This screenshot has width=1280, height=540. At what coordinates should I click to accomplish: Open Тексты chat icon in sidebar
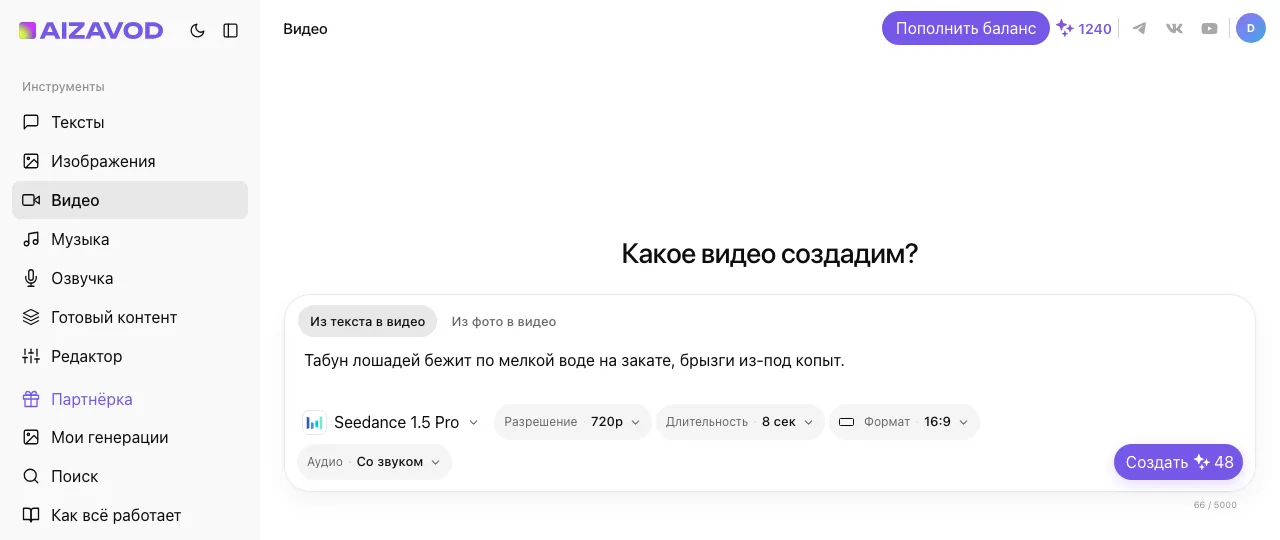click(x=31, y=122)
